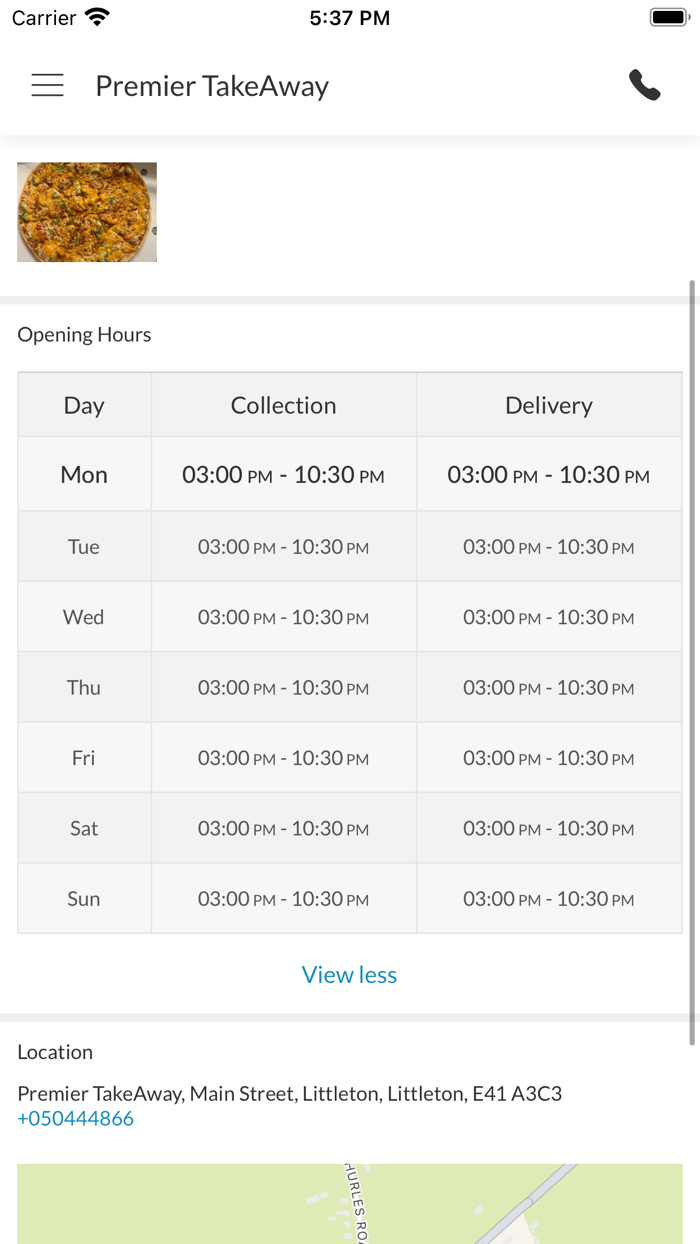700x1244 pixels.
Task: Click Friday's collection hours entry
Action: coord(283,757)
